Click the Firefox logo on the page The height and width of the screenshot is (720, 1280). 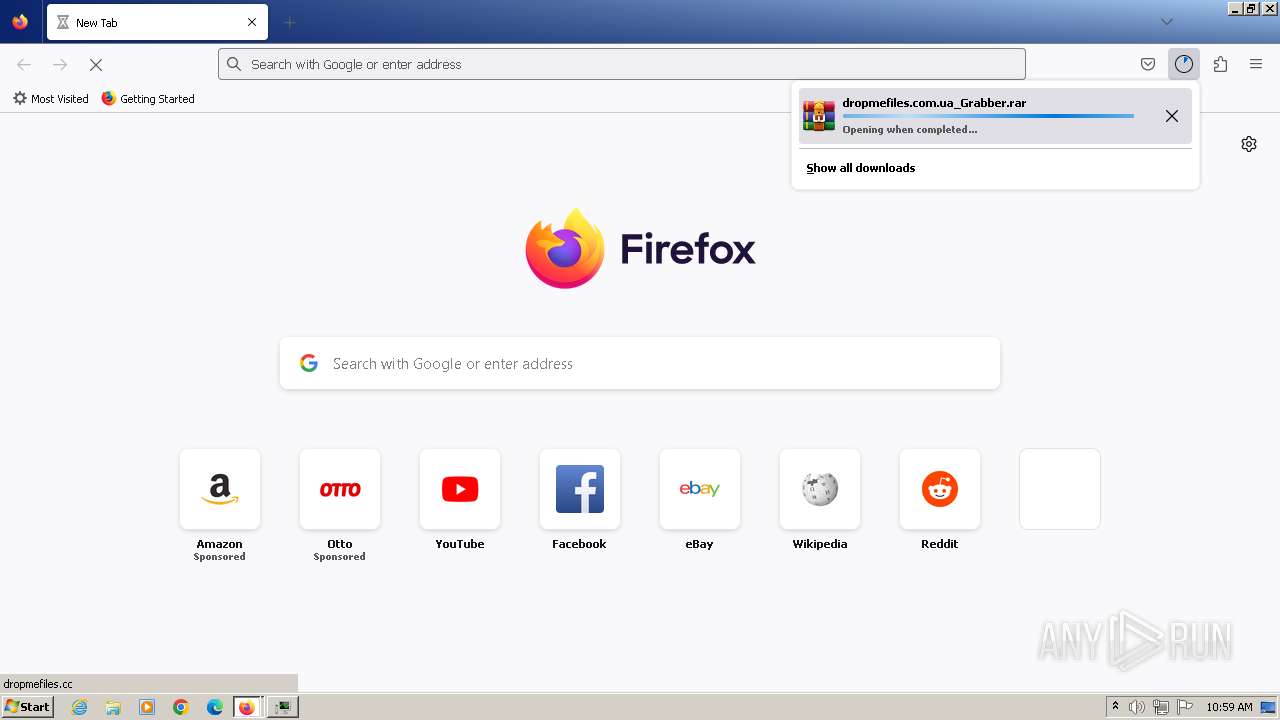click(x=565, y=248)
